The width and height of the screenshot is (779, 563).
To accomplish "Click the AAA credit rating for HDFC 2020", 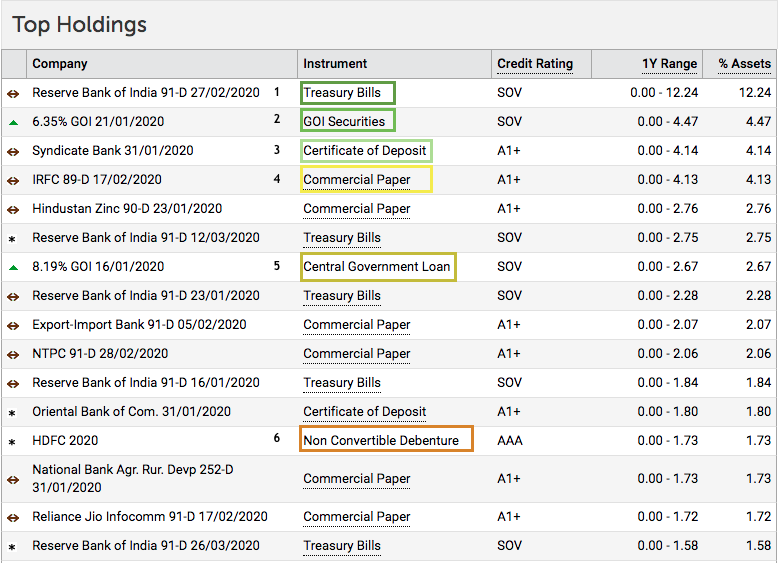I will pos(510,441).
